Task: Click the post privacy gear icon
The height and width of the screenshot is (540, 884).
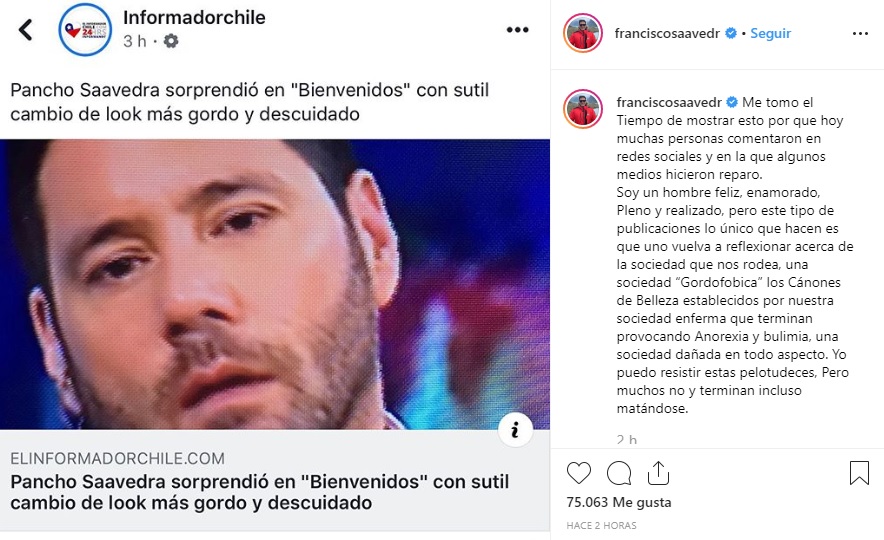Action: point(171,41)
